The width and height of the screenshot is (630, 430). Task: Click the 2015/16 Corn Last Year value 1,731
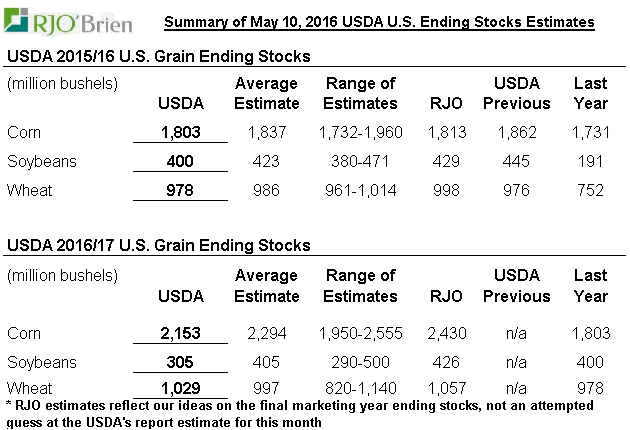pos(591,133)
